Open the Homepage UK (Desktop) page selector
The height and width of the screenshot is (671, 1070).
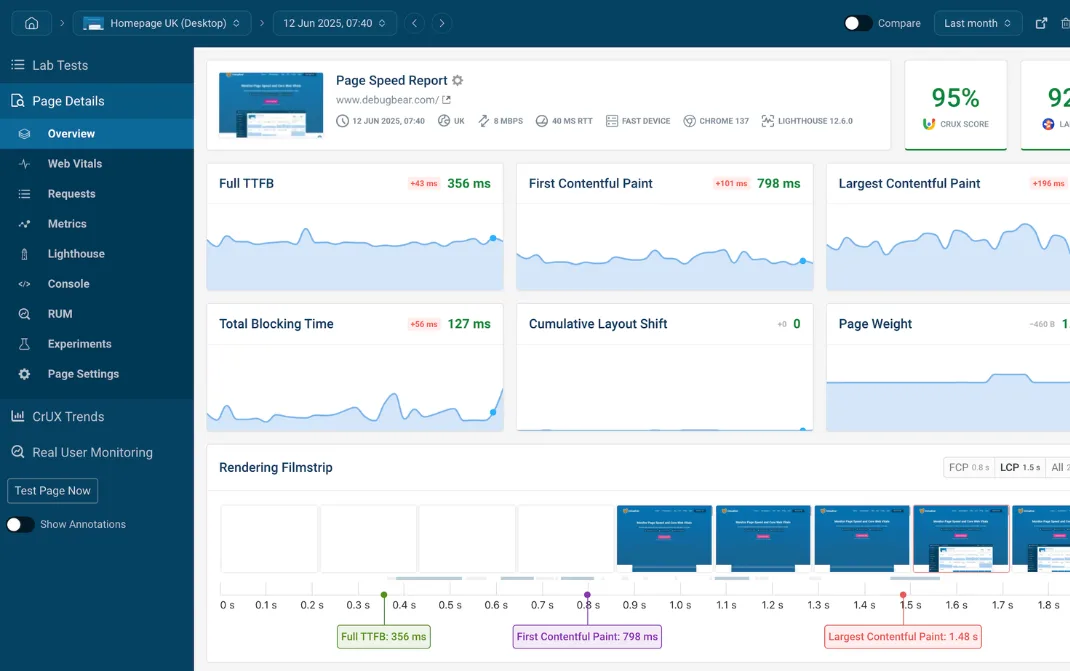point(162,21)
